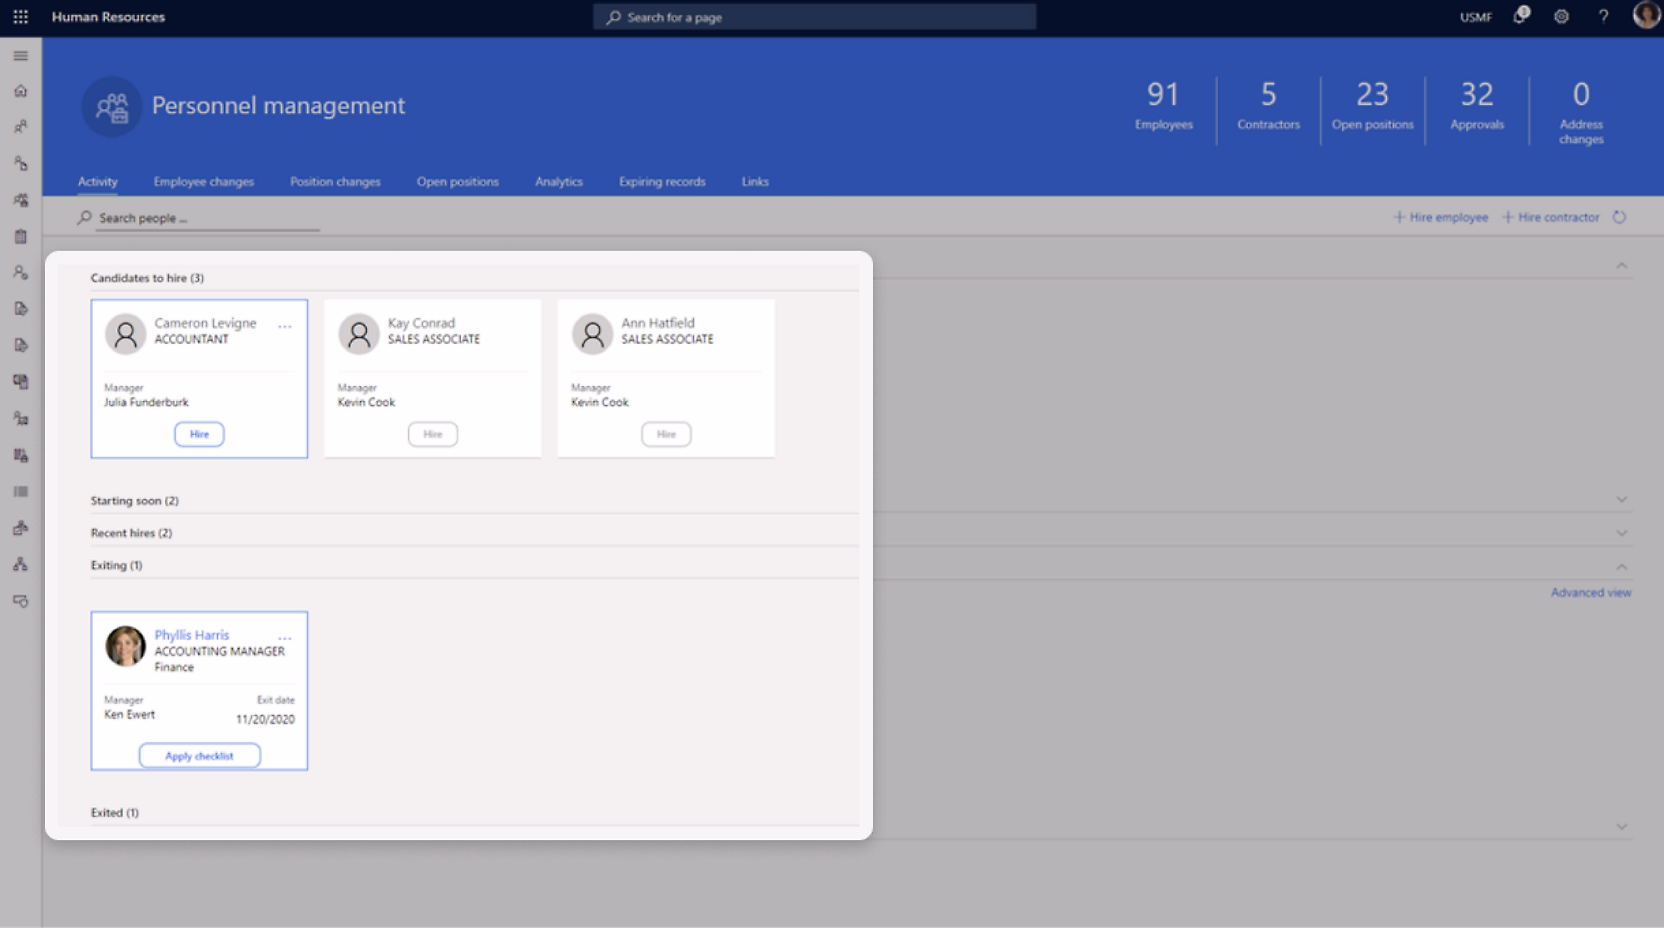Open the Advanced view link
Screen dimensions: 1664x928
1590,593
